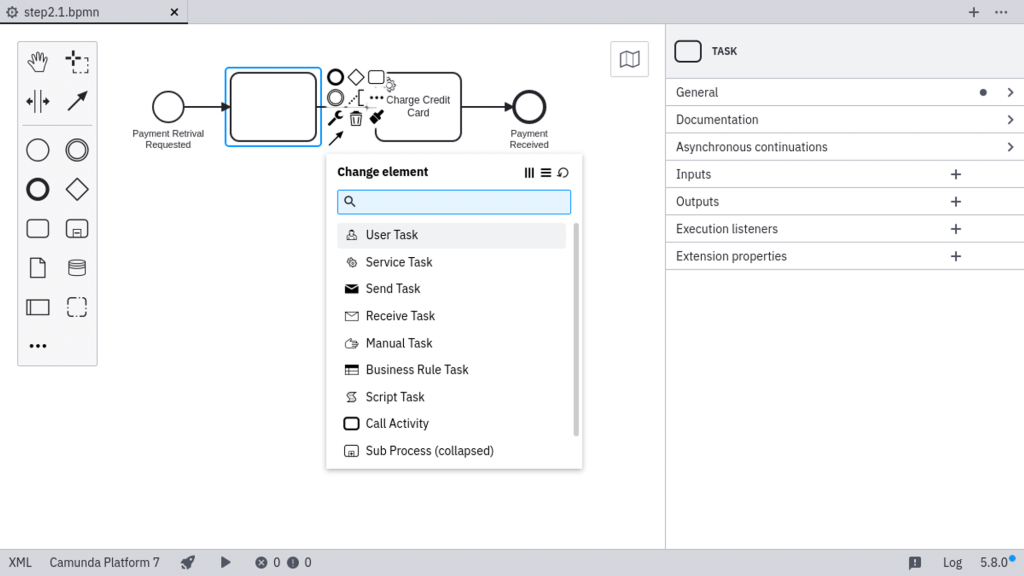Open the tab bar overflow menu
The width and height of the screenshot is (1024, 576).
pos(1001,12)
